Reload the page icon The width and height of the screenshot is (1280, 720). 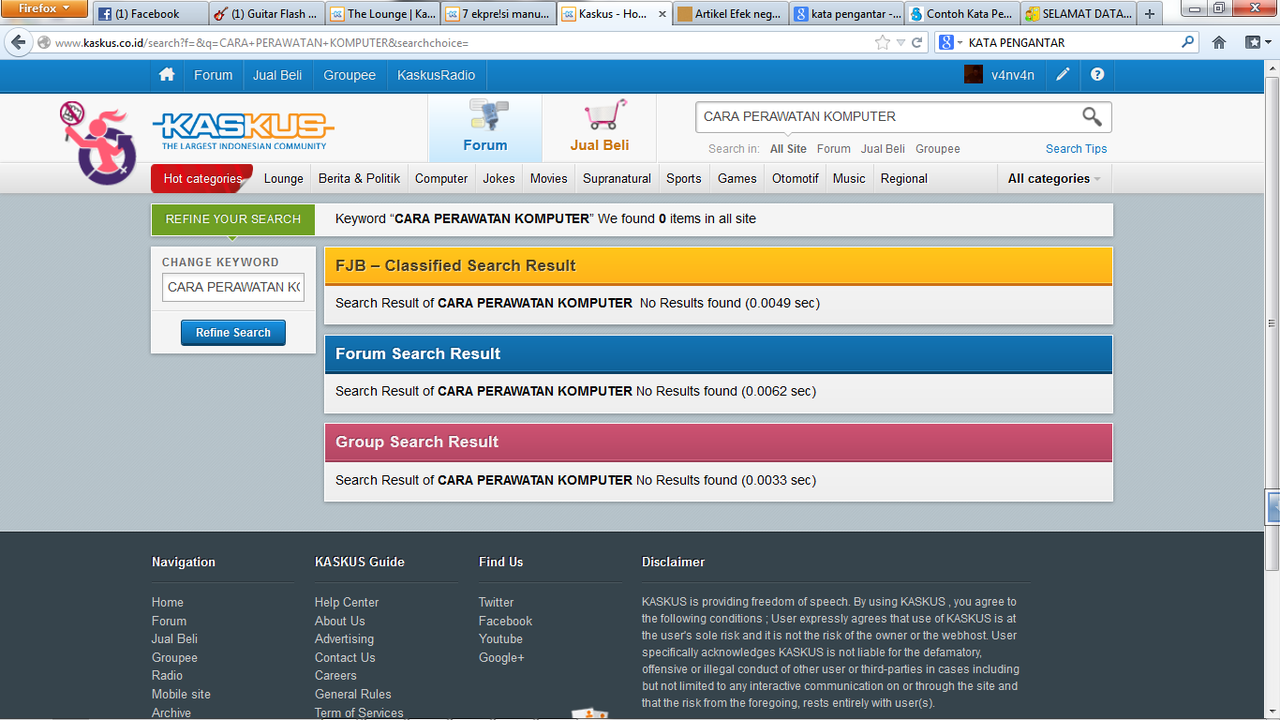(x=916, y=43)
